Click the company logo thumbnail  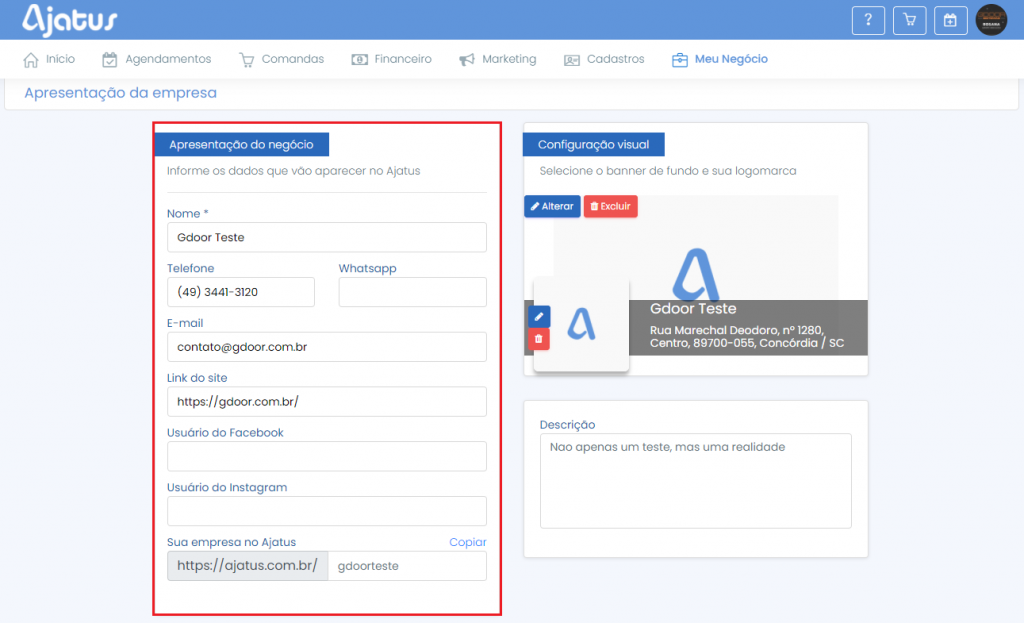581,325
